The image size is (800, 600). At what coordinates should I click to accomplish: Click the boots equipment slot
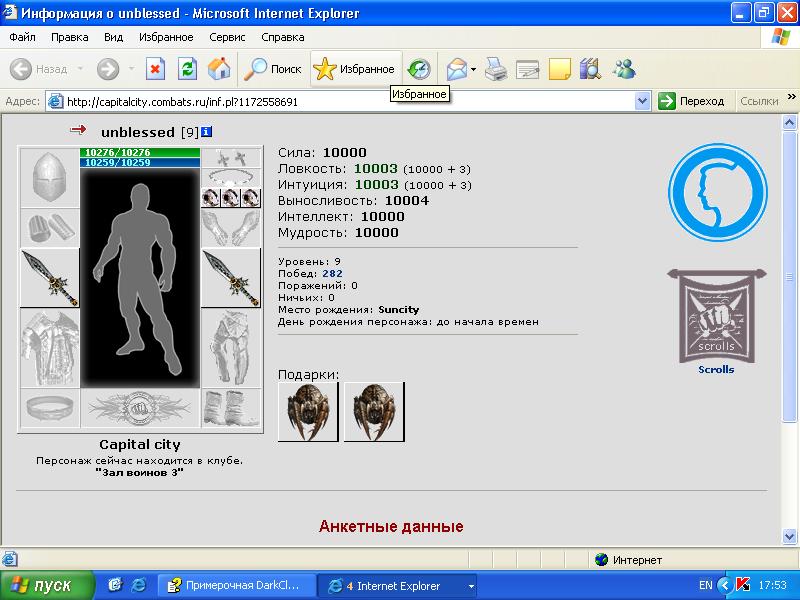coord(231,408)
